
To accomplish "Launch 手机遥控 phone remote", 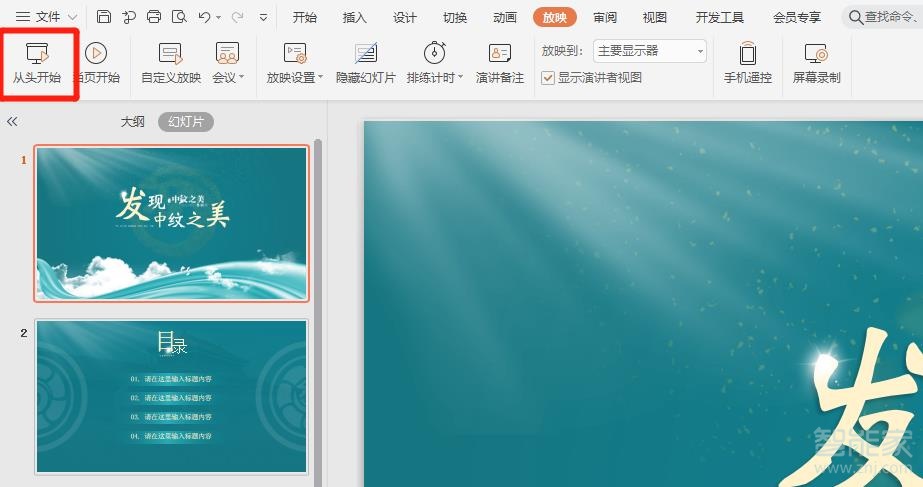I will click(747, 54).
